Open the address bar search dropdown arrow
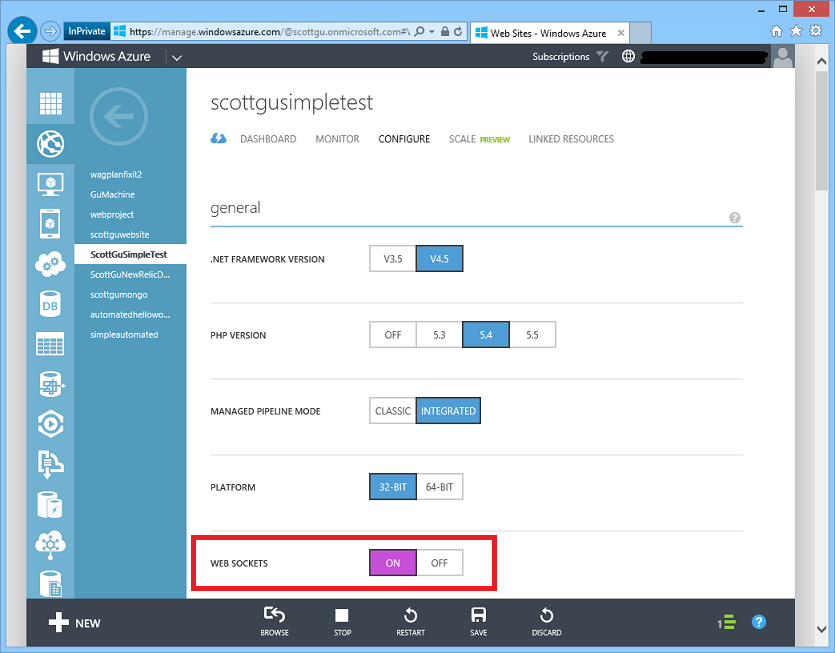Screen dimensions: 835x653 coord(431,31)
